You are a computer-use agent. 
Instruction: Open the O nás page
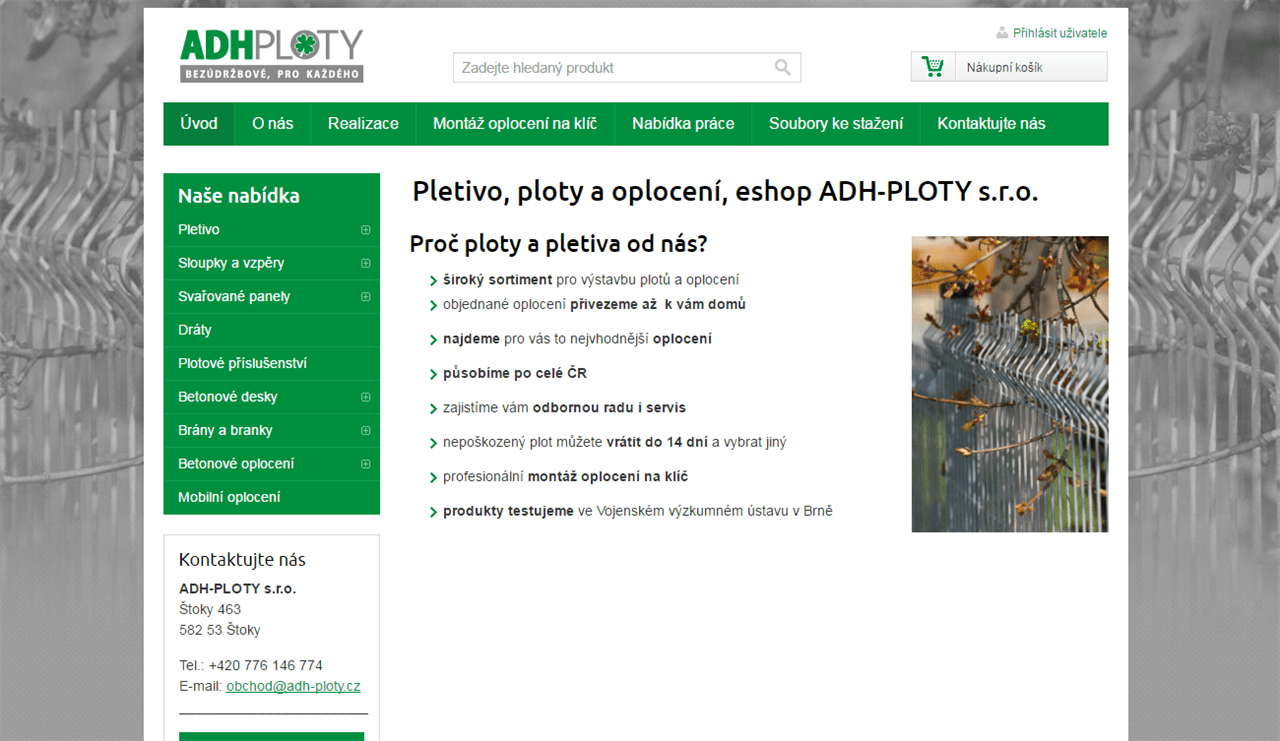point(273,124)
